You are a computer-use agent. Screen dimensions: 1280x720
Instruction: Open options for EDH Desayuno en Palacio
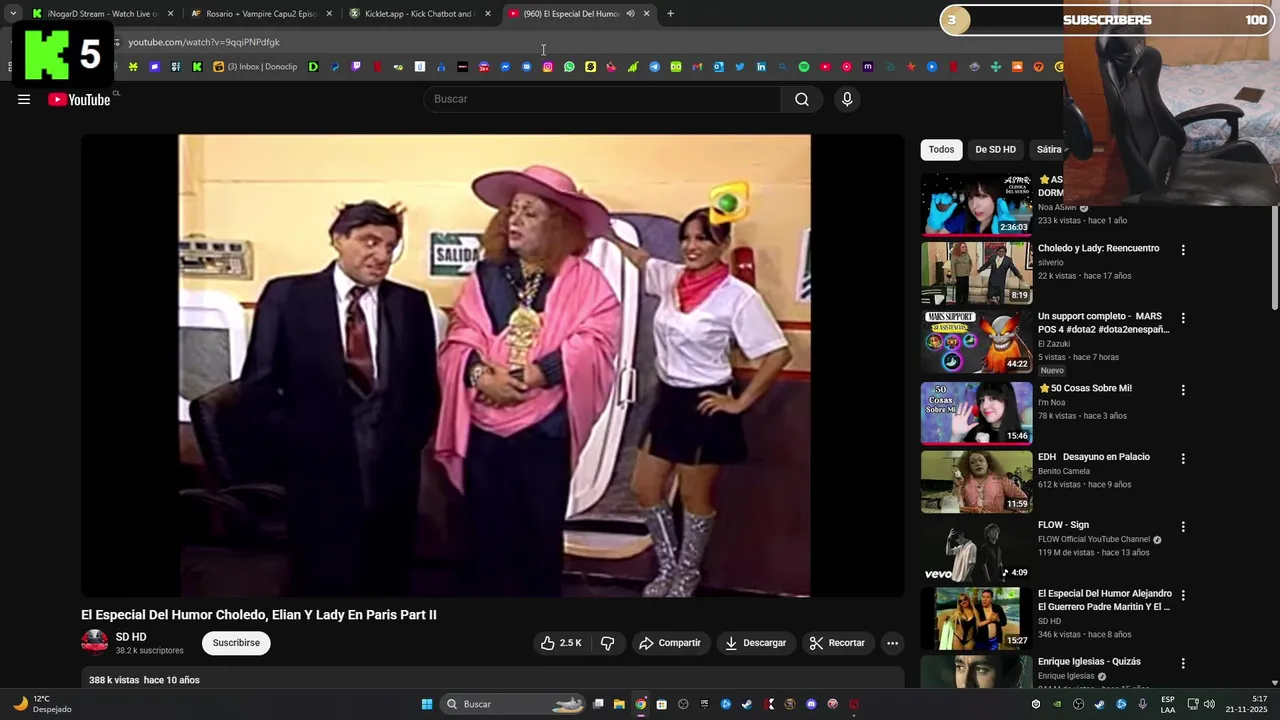tap(1183, 459)
